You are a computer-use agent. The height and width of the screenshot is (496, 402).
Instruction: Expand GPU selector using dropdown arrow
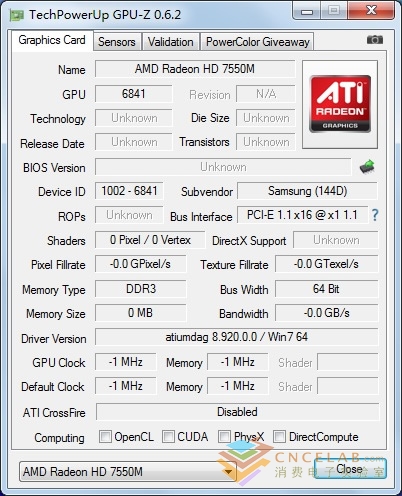(228, 472)
